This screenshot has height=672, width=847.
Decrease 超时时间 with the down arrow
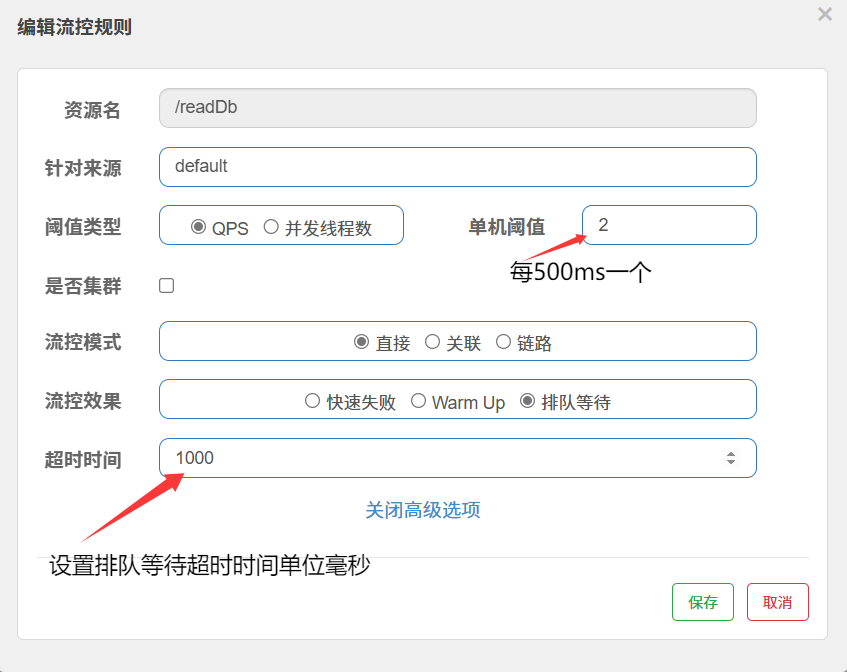click(x=731, y=463)
